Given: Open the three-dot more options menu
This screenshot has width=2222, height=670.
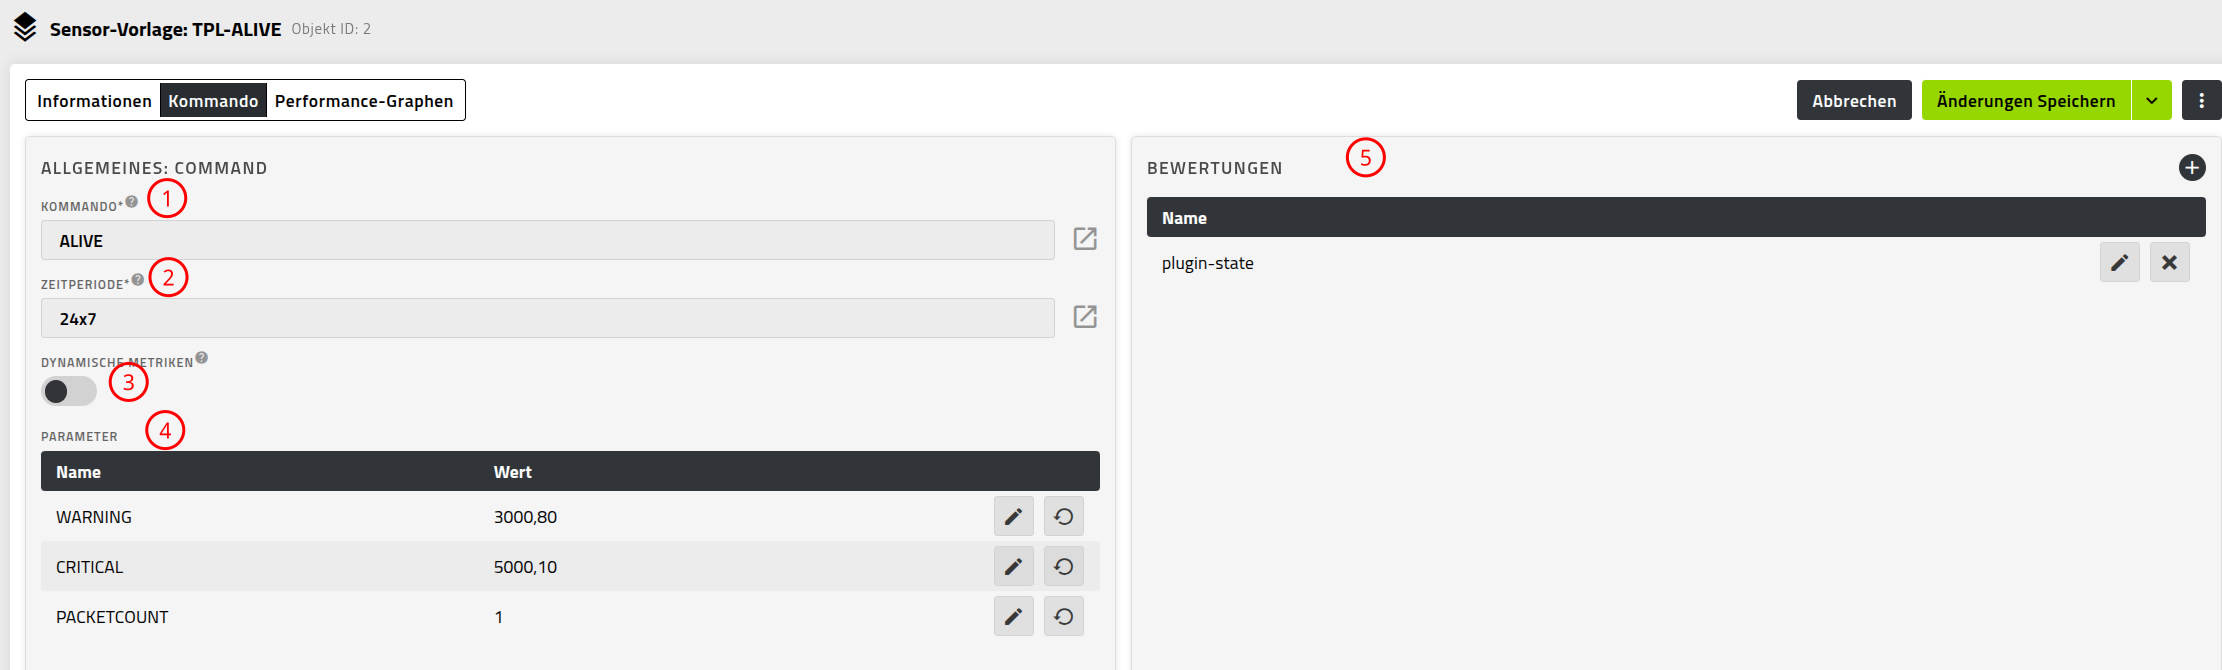Looking at the screenshot, I should [x=2201, y=100].
